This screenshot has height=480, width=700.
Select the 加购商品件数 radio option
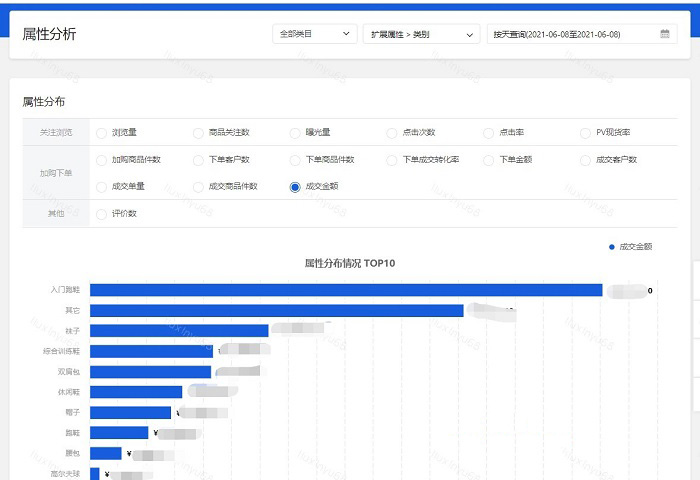click(x=101, y=160)
